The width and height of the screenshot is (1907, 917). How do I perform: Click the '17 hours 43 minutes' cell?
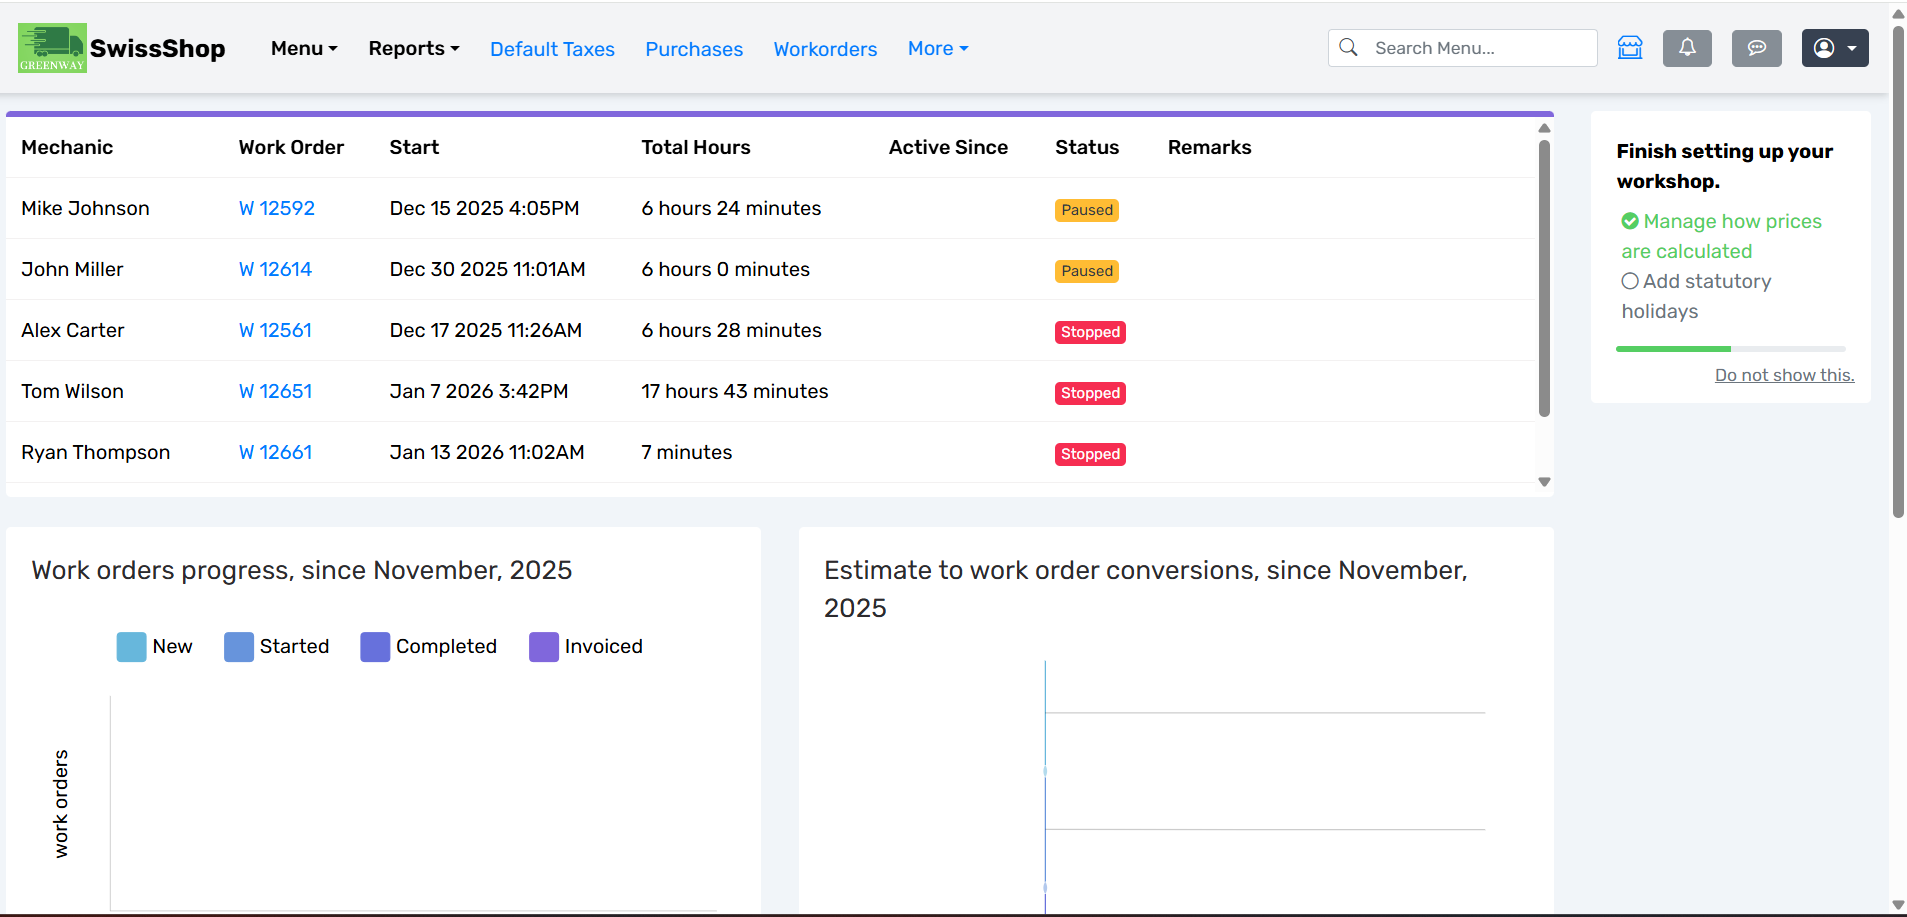coord(735,391)
